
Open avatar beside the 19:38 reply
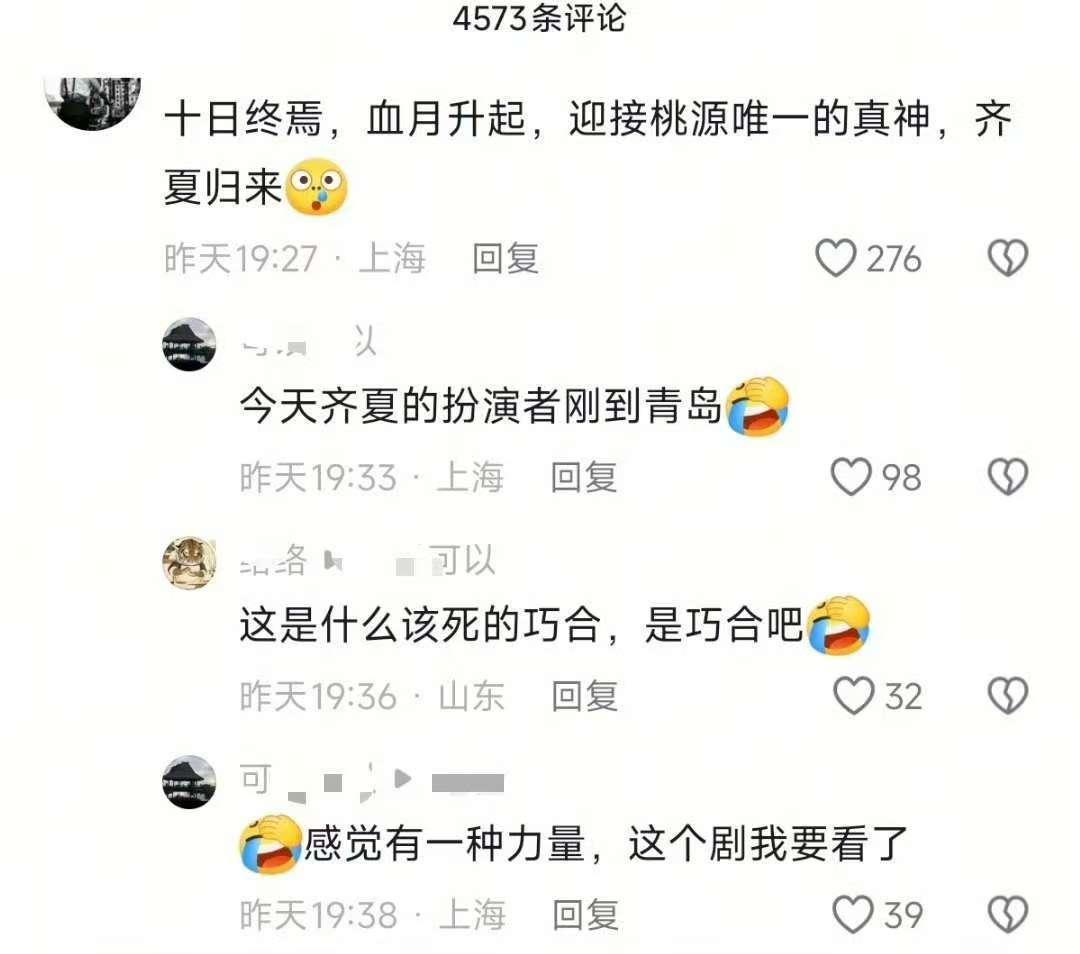point(189,782)
